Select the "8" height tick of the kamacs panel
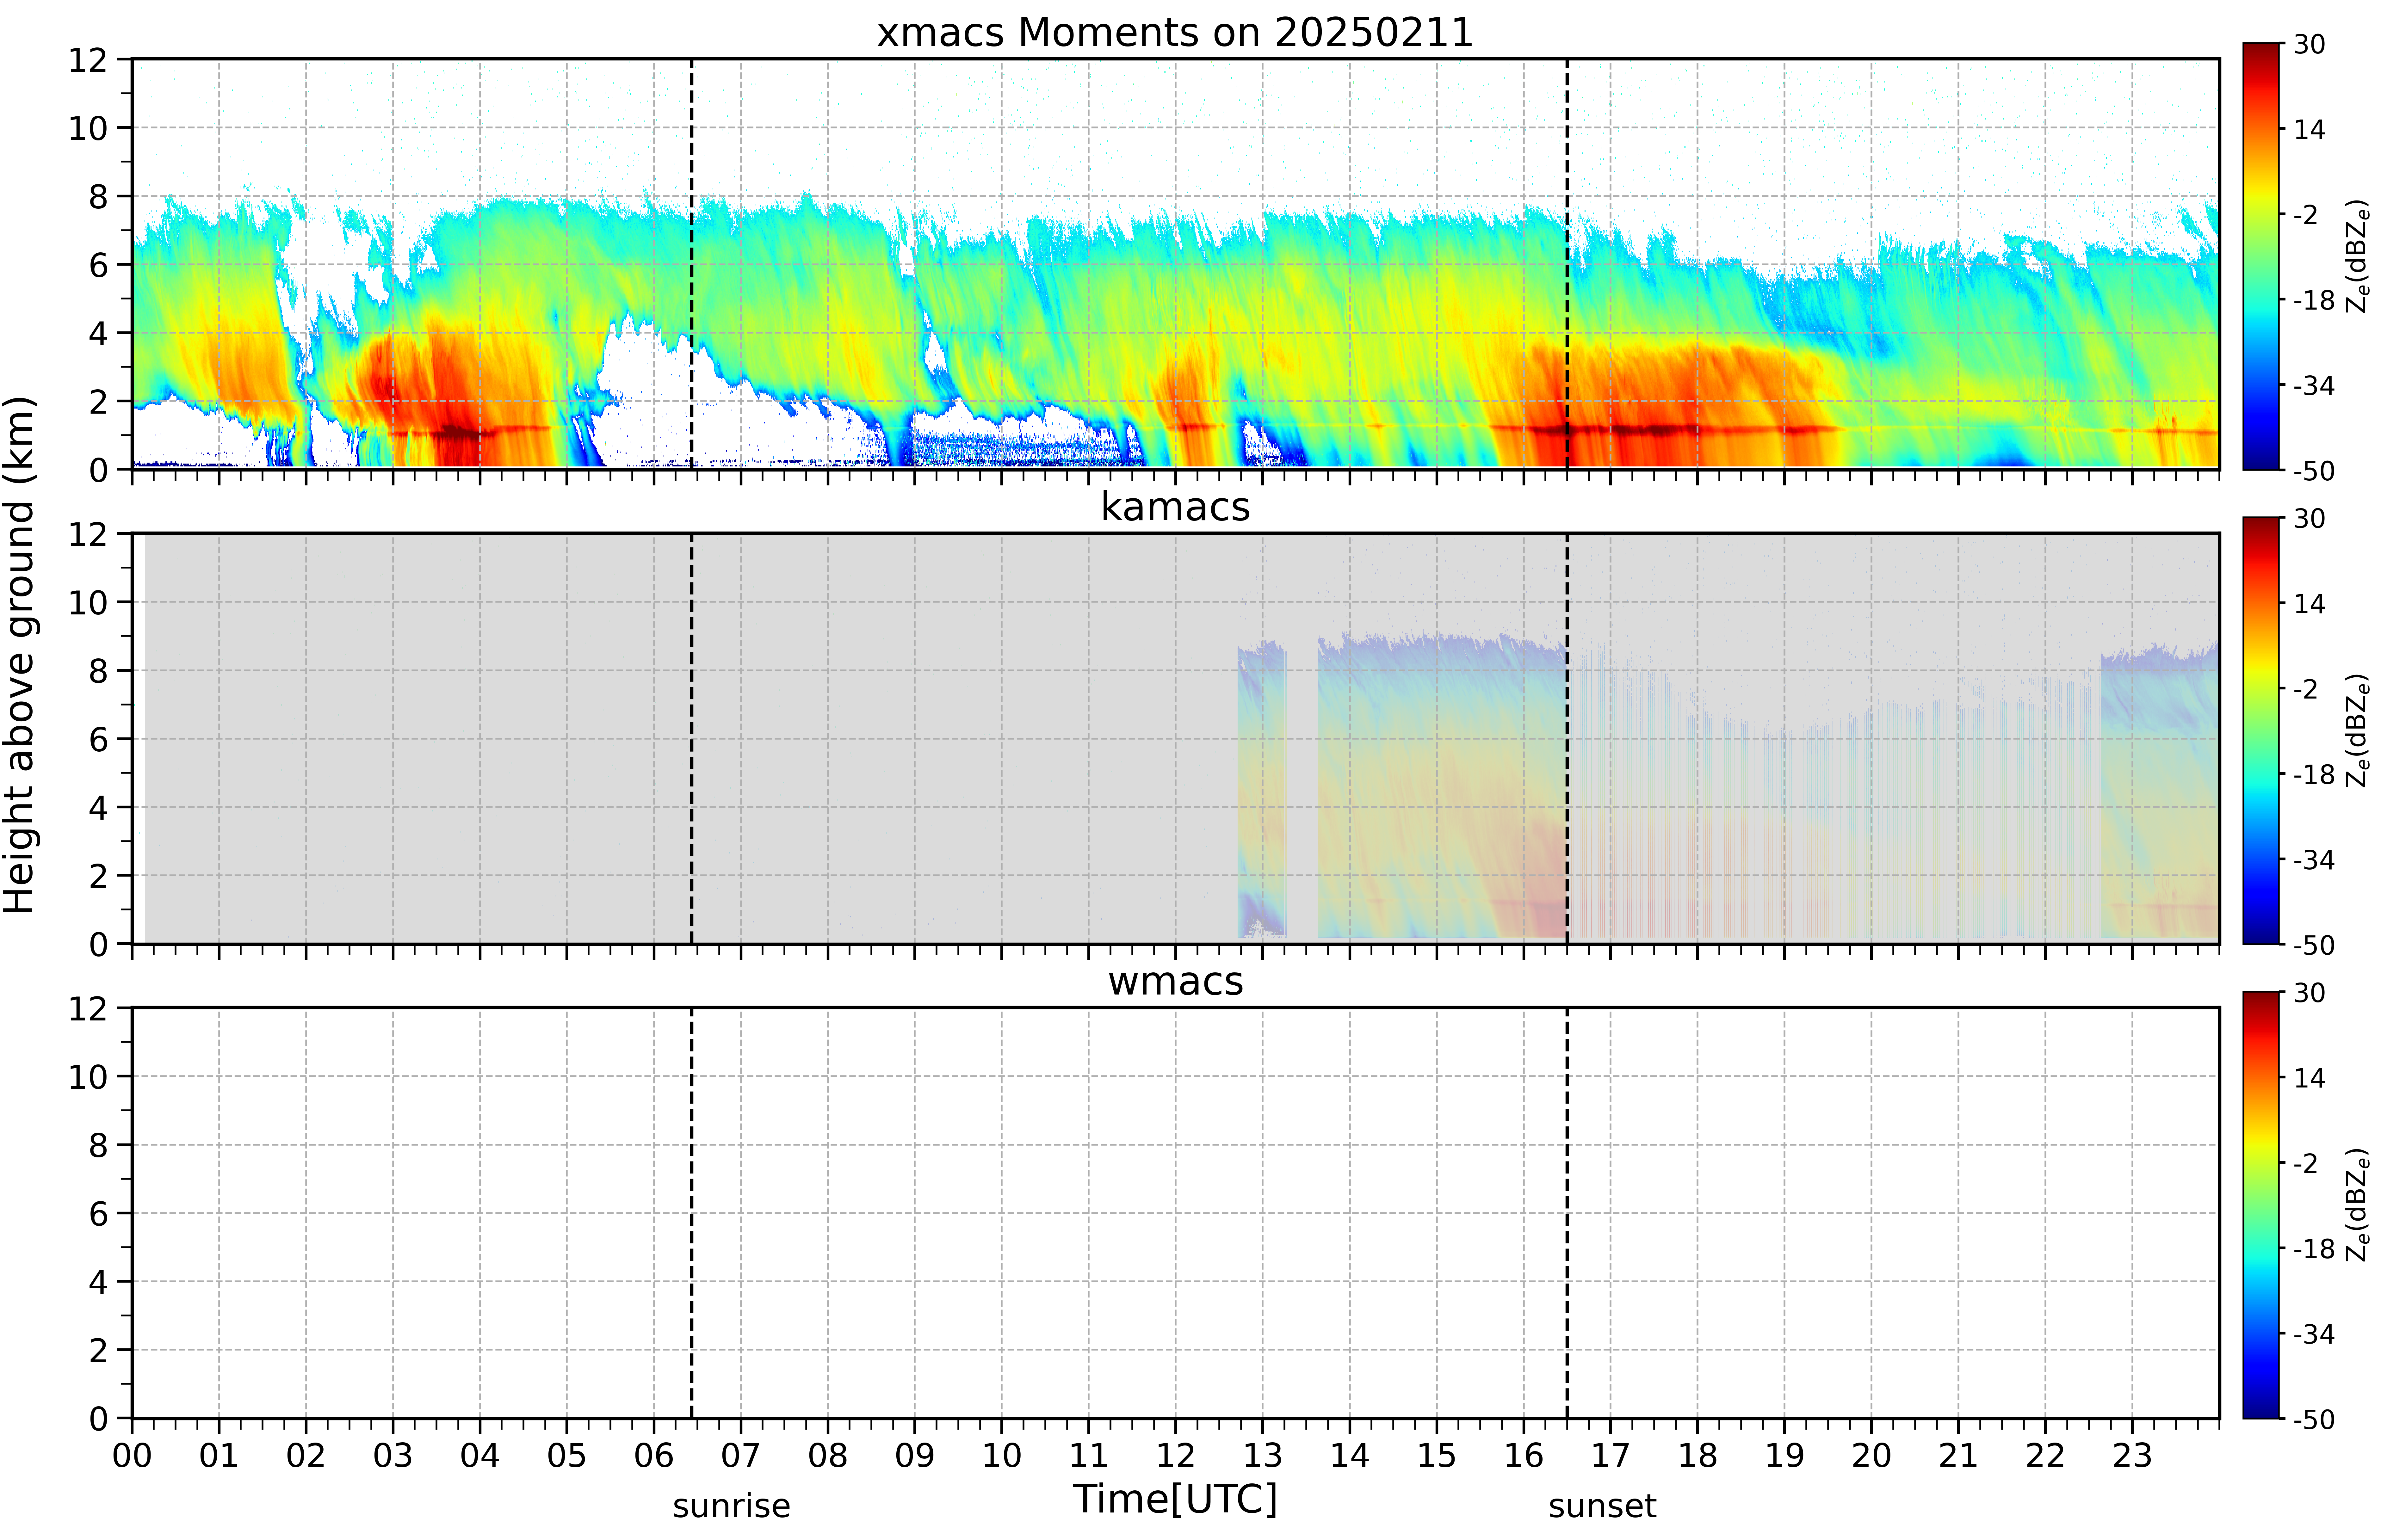Screen dimensions: 2387x1540 (98, 671)
